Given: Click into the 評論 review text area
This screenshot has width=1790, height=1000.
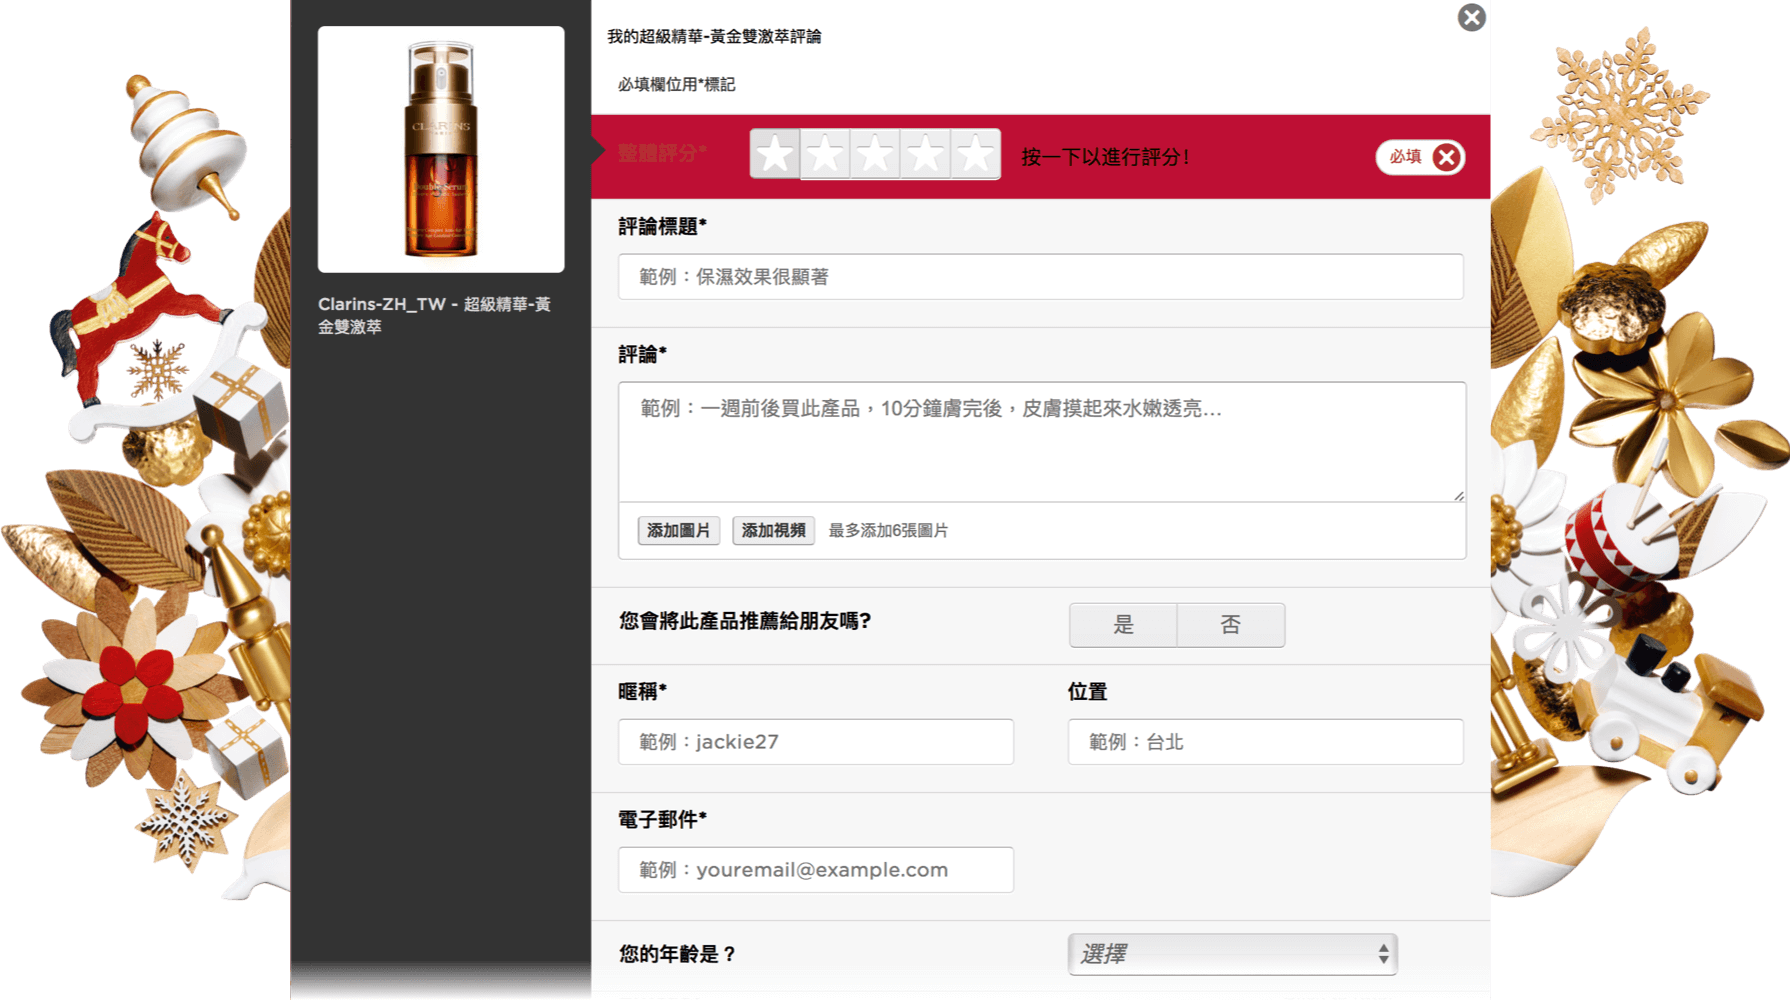Looking at the screenshot, I should tap(1042, 441).
